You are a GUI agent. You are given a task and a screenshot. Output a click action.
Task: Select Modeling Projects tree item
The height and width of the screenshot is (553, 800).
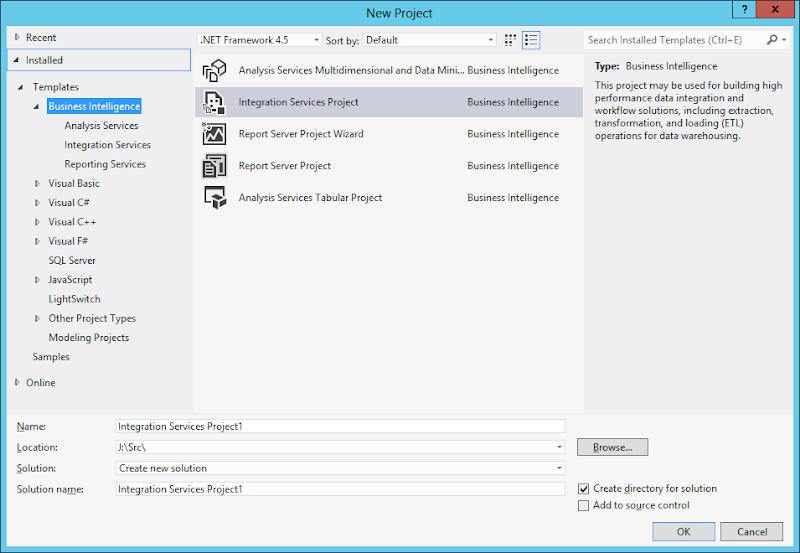tap(89, 338)
